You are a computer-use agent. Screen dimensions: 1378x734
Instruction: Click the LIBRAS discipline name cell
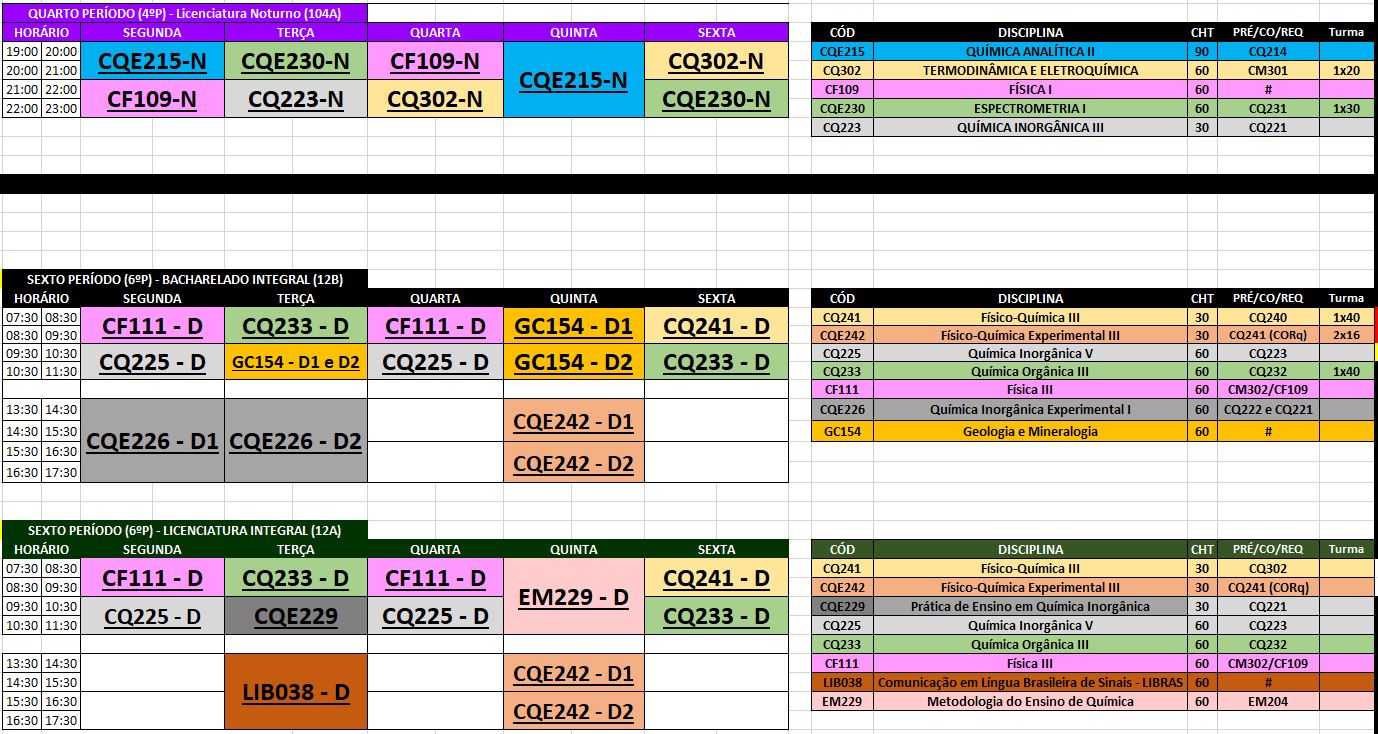pyautogui.click(x=1030, y=683)
